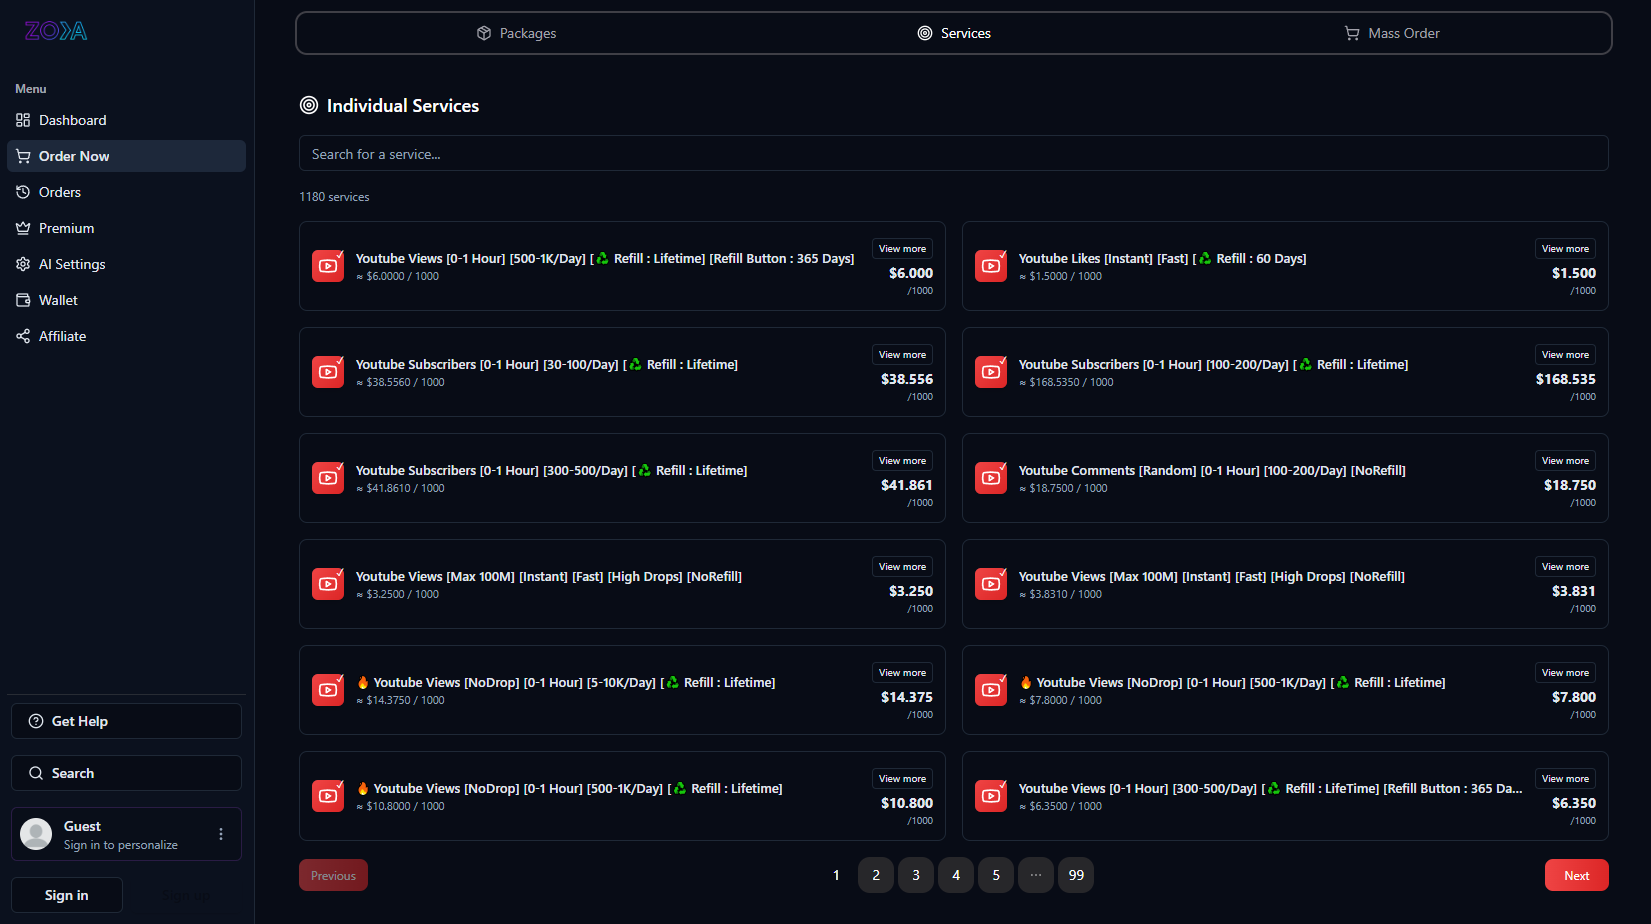This screenshot has width=1651, height=924.
Task: View more for NoDrop 500-1K/Day $7.800
Action: click(x=1566, y=673)
